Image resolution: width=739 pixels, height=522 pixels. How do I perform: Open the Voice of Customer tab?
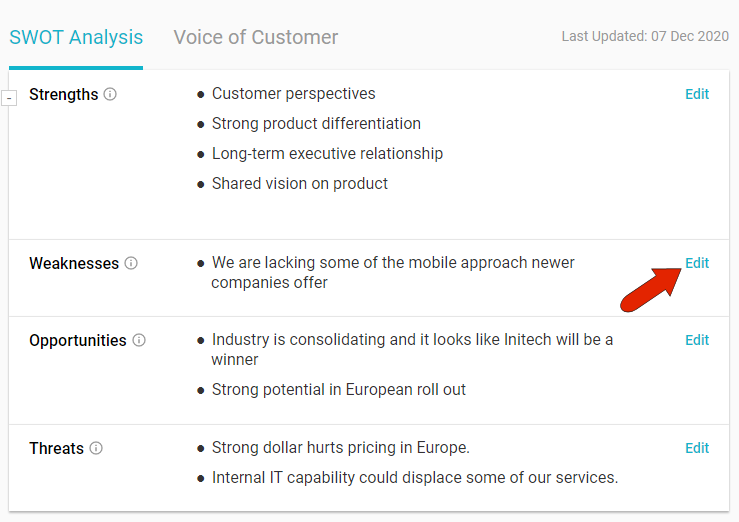pos(256,38)
